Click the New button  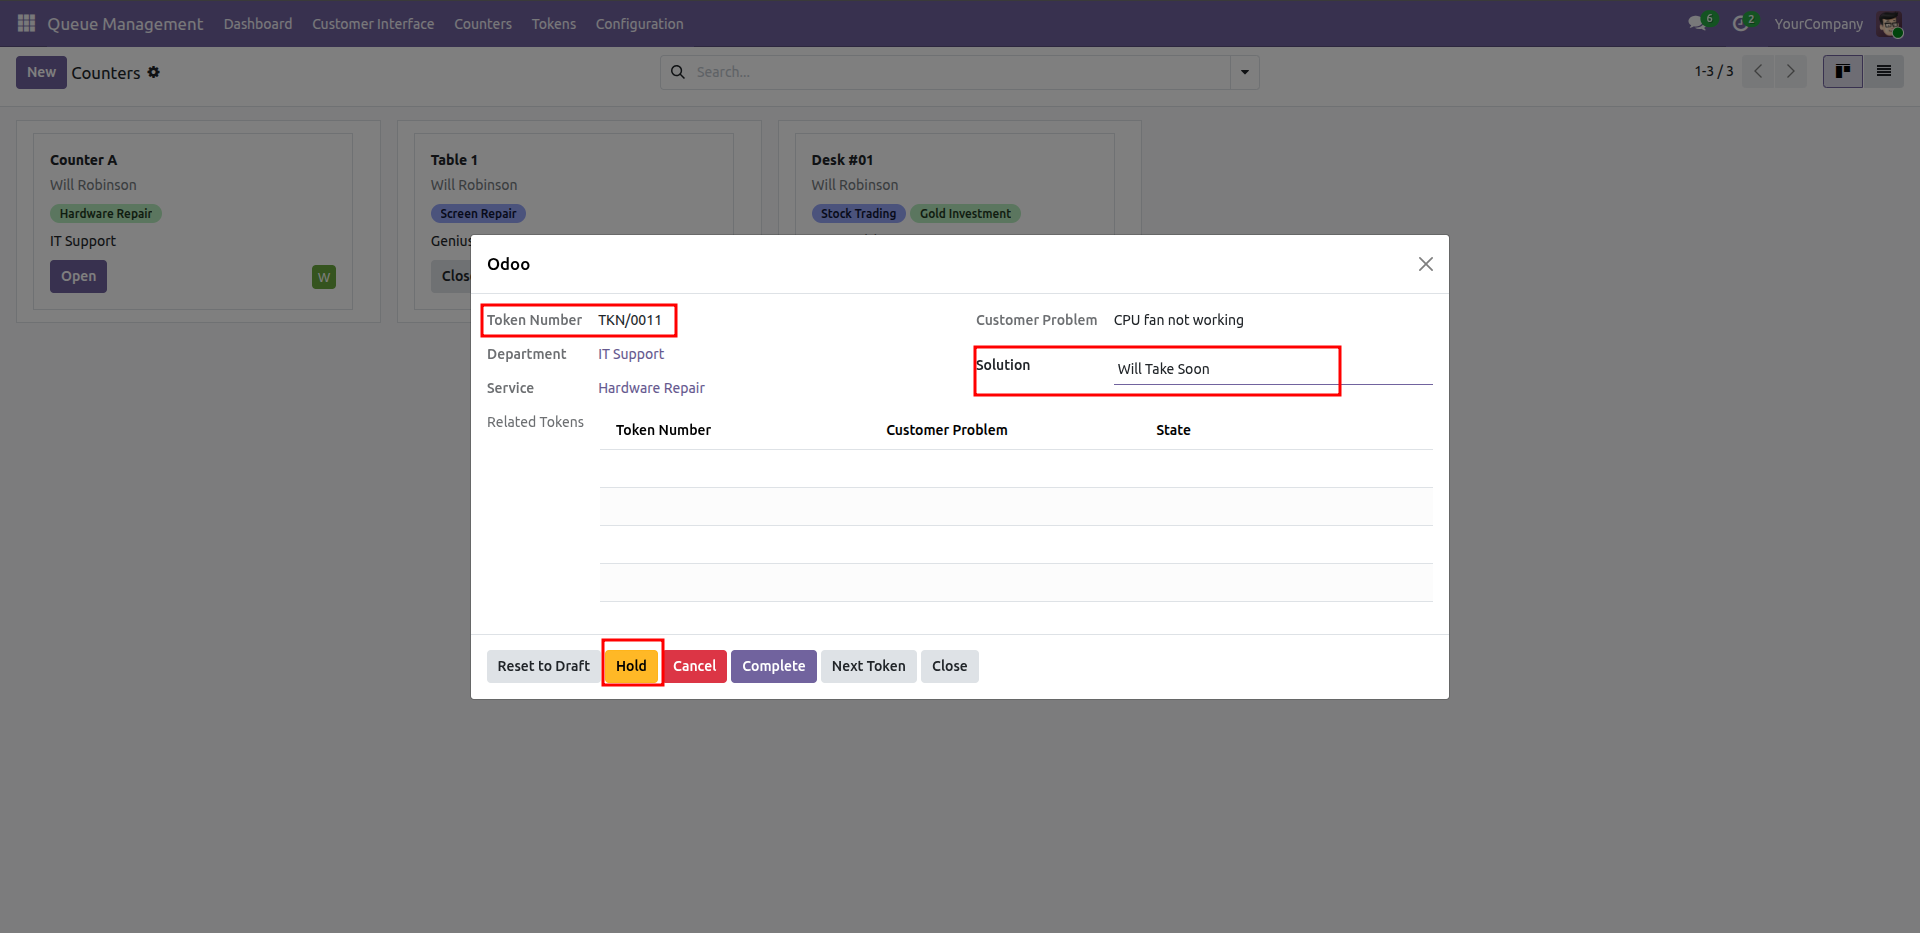point(41,72)
